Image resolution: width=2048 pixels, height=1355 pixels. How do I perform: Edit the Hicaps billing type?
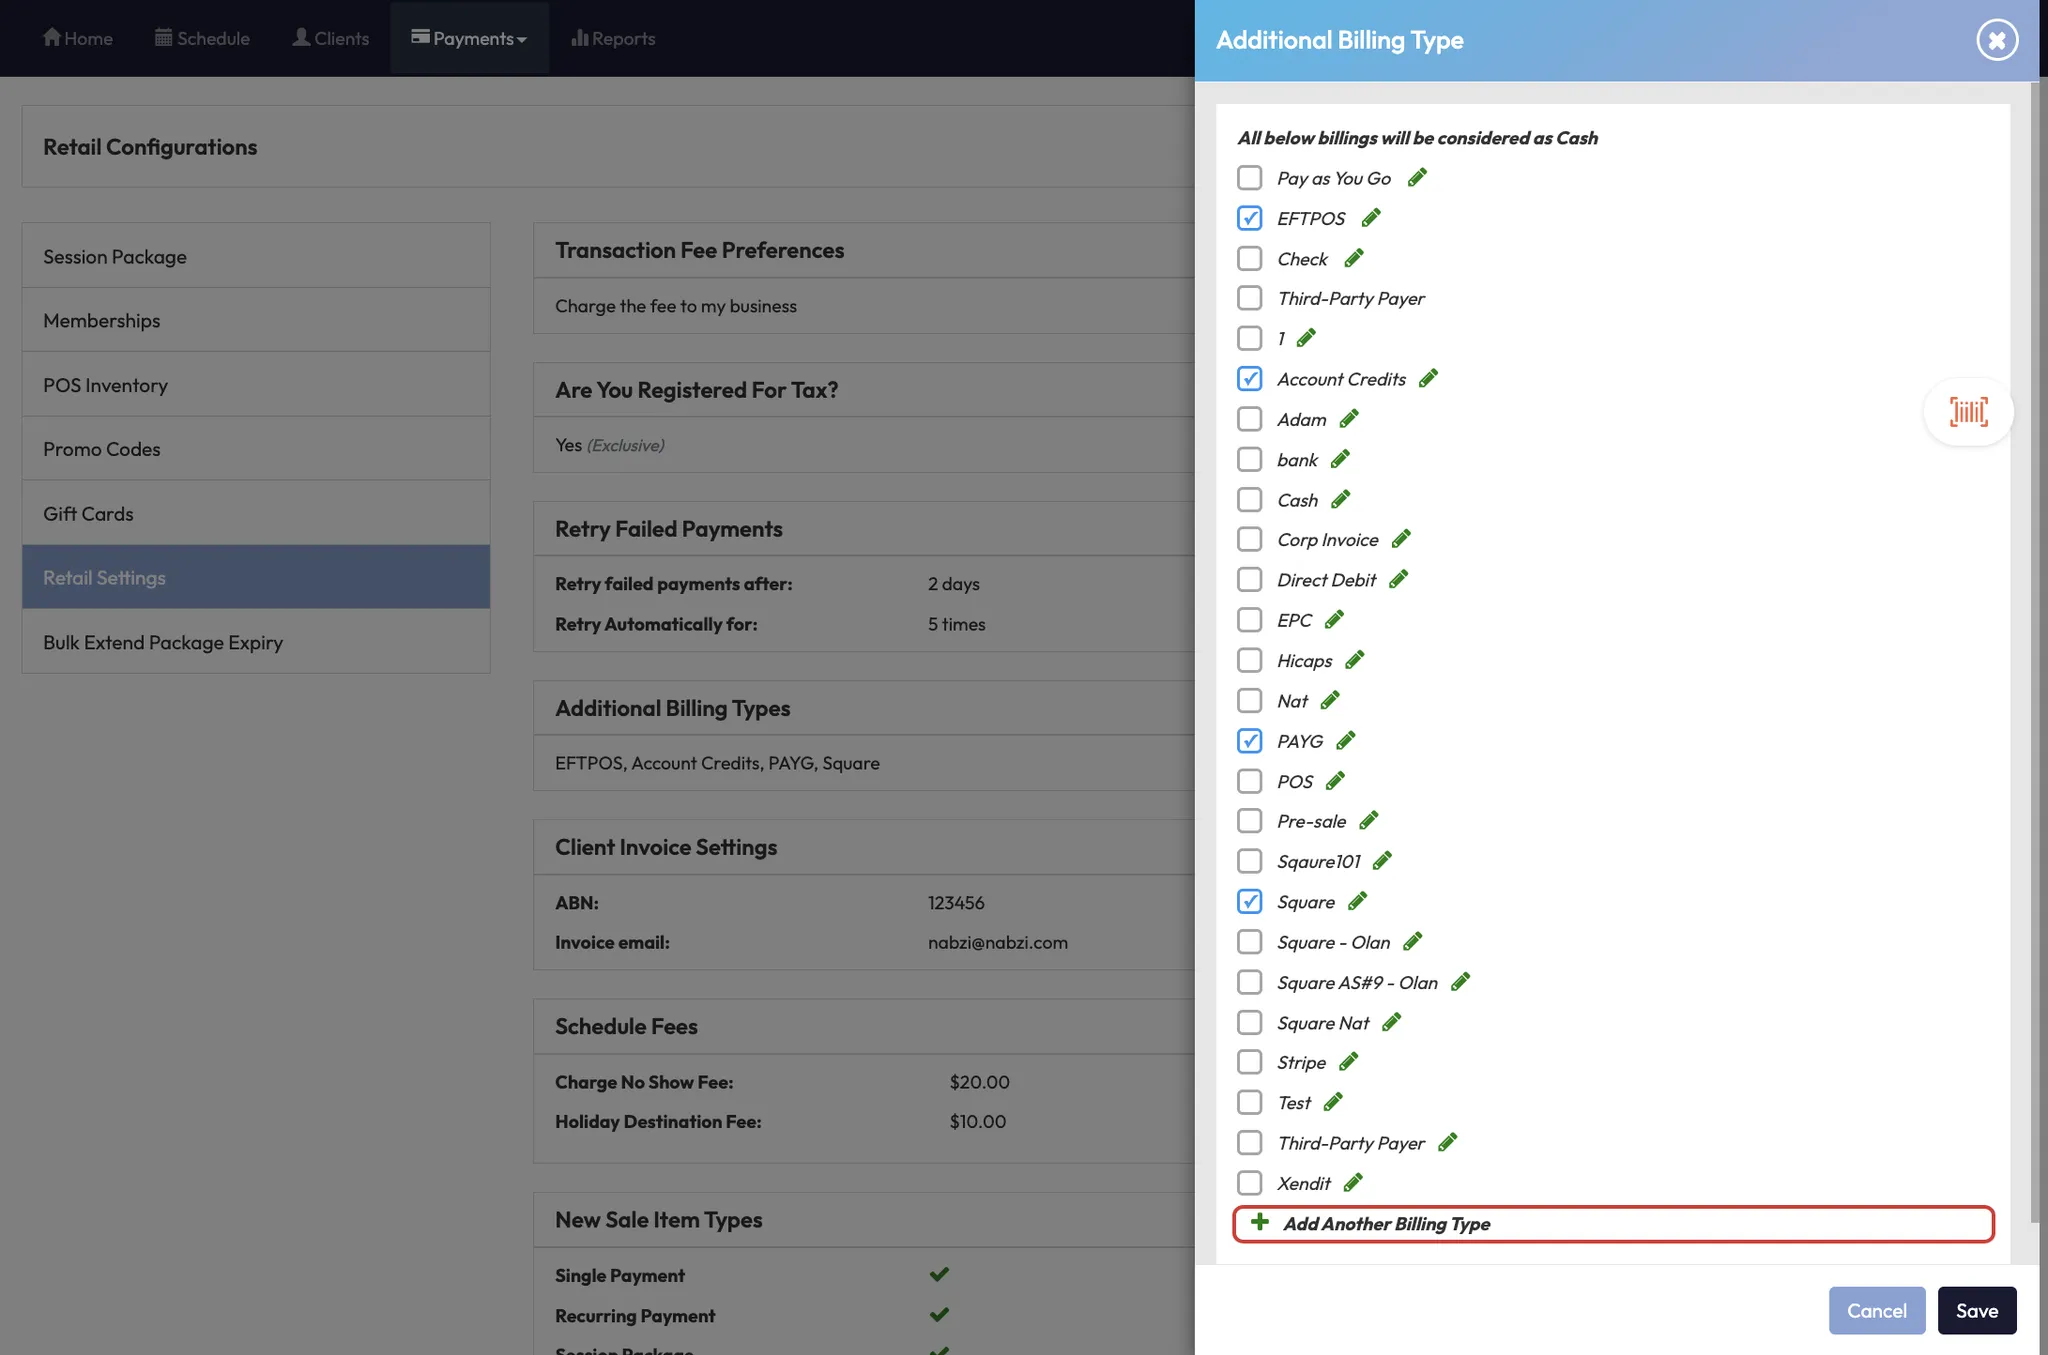[1354, 660]
